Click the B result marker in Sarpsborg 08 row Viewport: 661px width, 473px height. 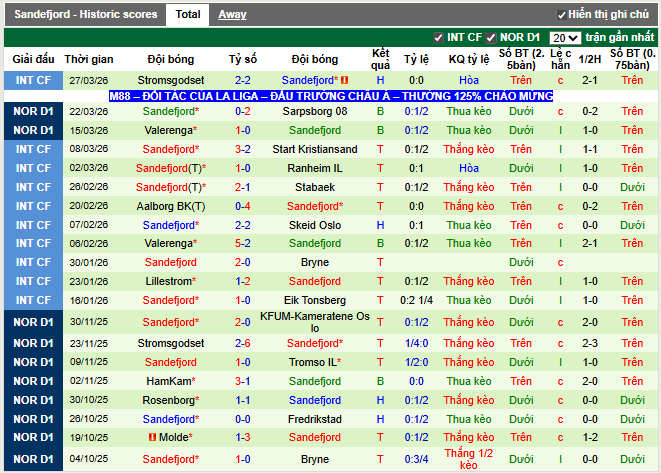[380, 112]
